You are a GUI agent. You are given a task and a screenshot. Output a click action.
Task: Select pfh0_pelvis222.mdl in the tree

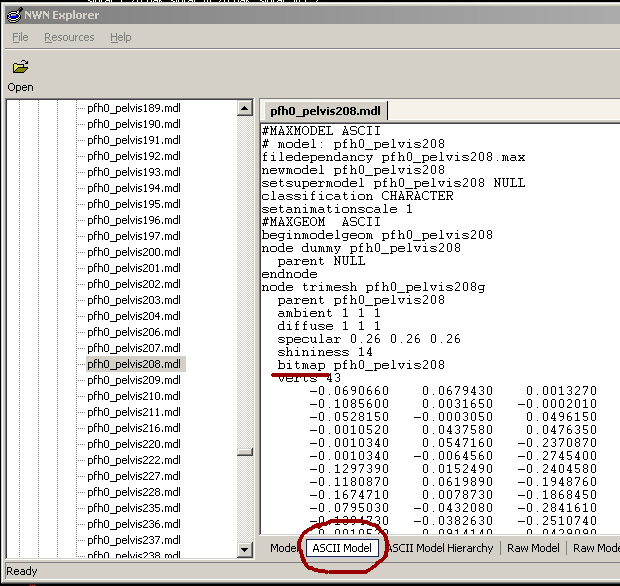(x=134, y=460)
